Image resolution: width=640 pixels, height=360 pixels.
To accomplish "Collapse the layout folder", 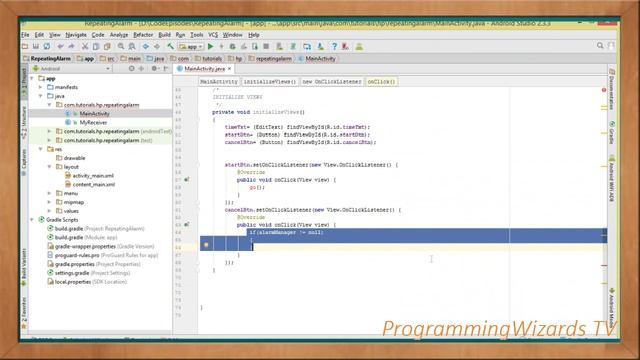I will (50, 167).
